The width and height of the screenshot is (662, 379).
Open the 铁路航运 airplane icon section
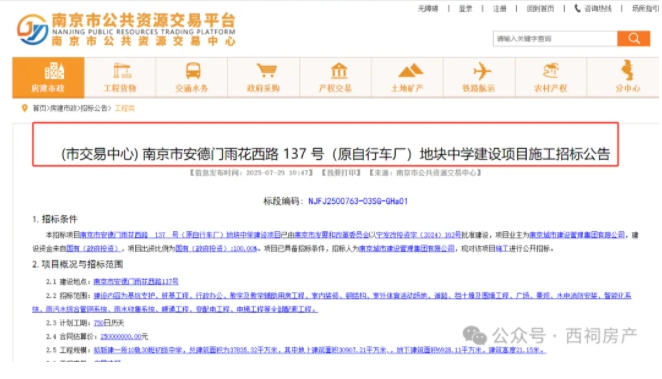pos(479,77)
